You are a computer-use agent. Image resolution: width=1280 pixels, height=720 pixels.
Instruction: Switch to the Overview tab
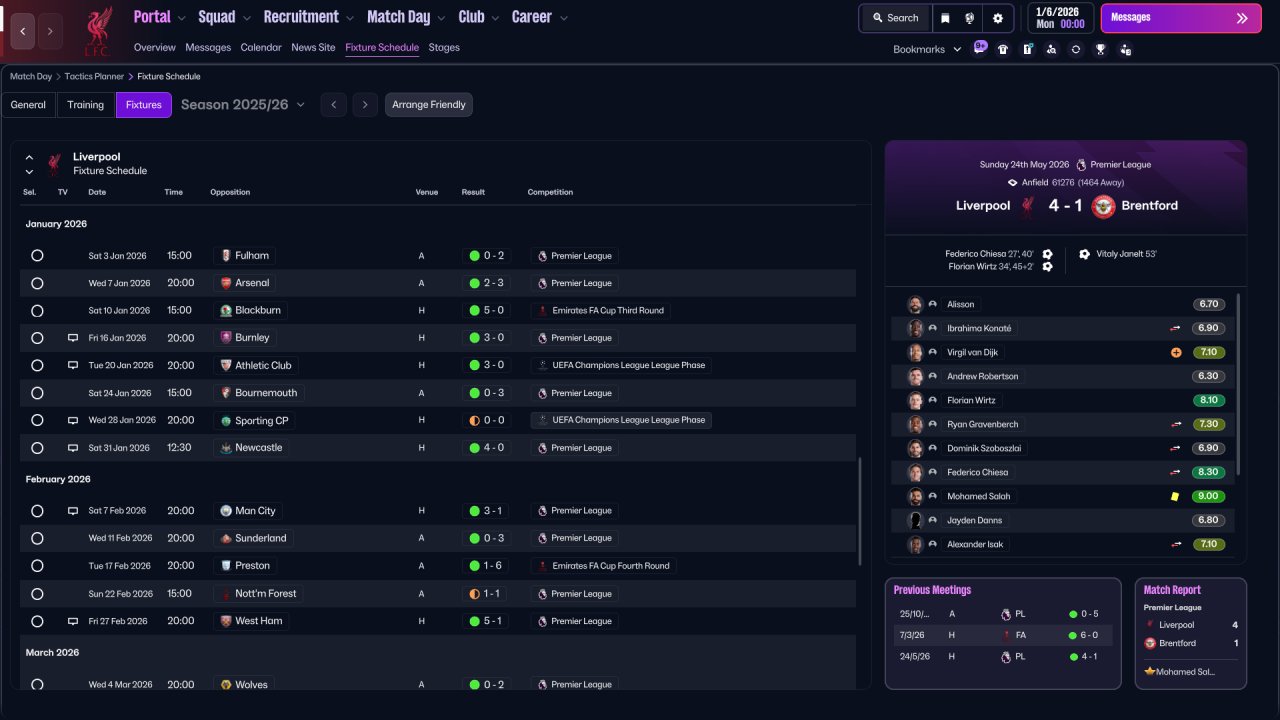click(155, 47)
